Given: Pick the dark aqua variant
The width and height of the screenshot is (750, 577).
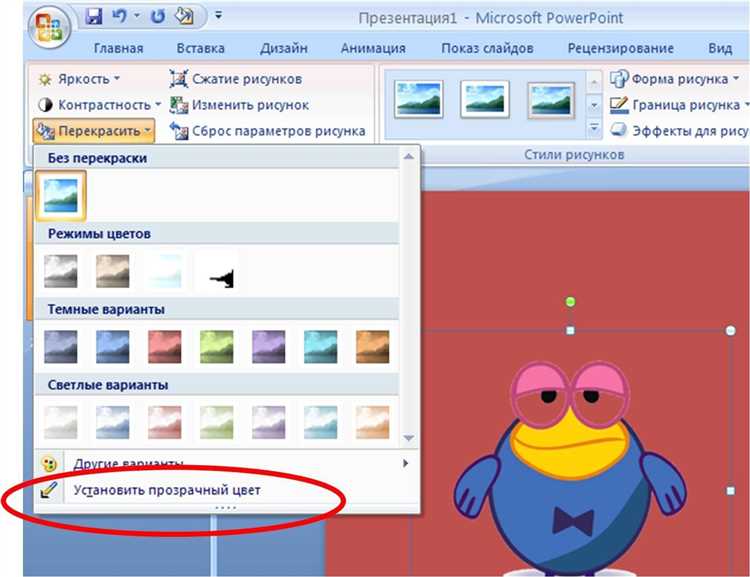Looking at the screenshot, I should [320, 347].
